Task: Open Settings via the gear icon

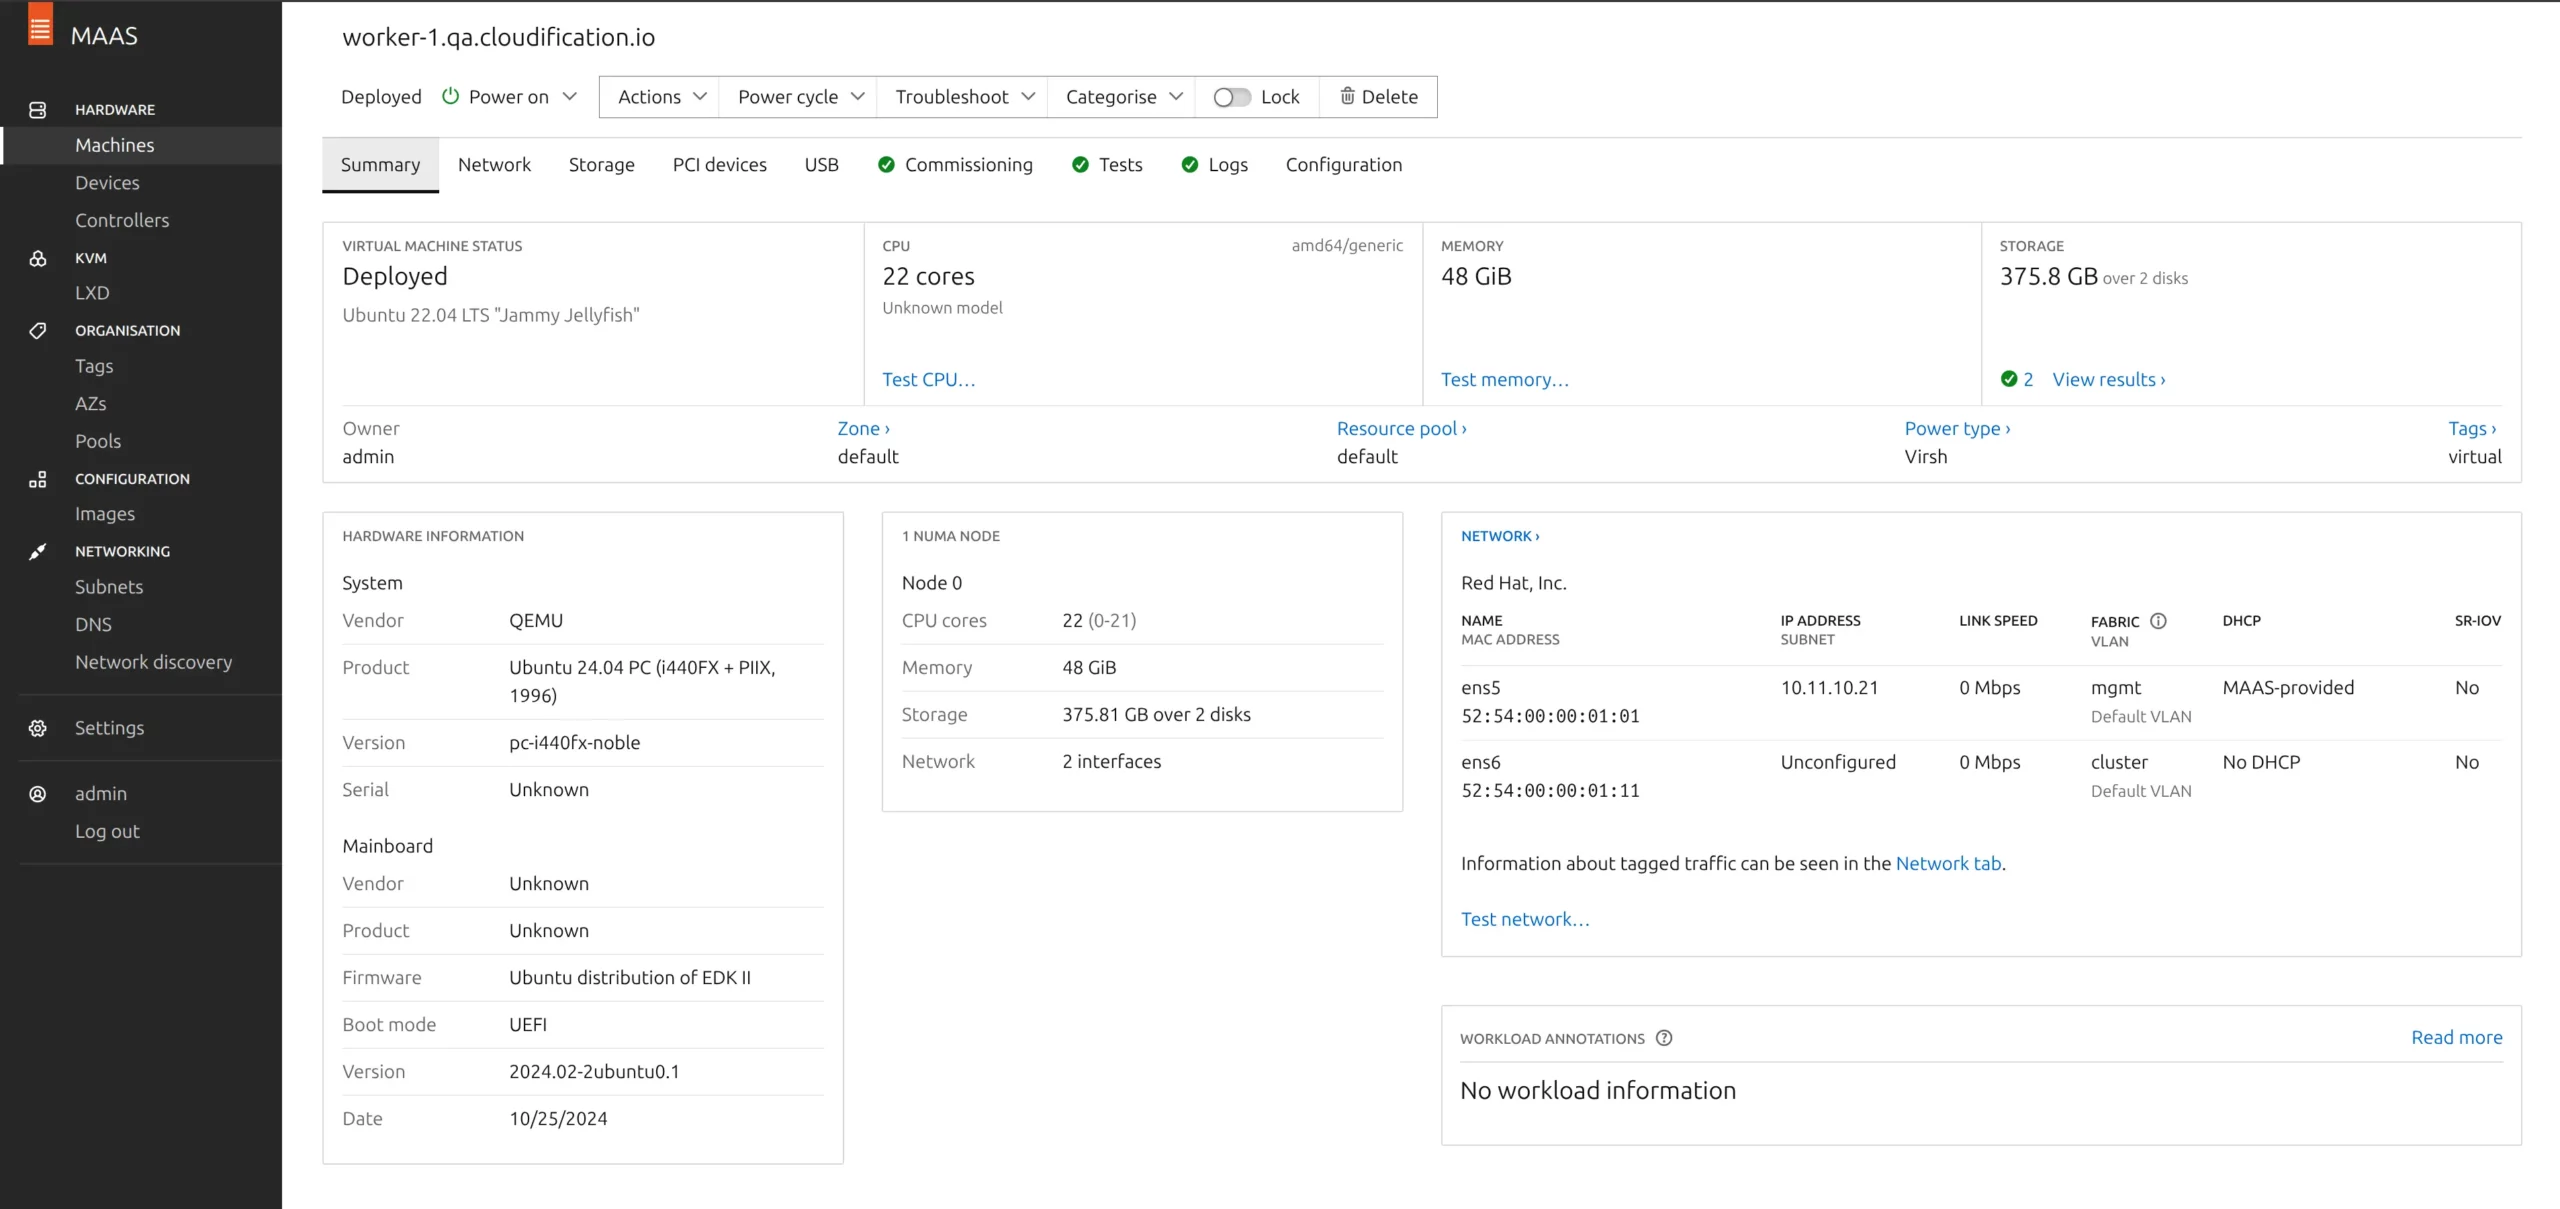Action: pyautogui.click(x=38, y=728)
